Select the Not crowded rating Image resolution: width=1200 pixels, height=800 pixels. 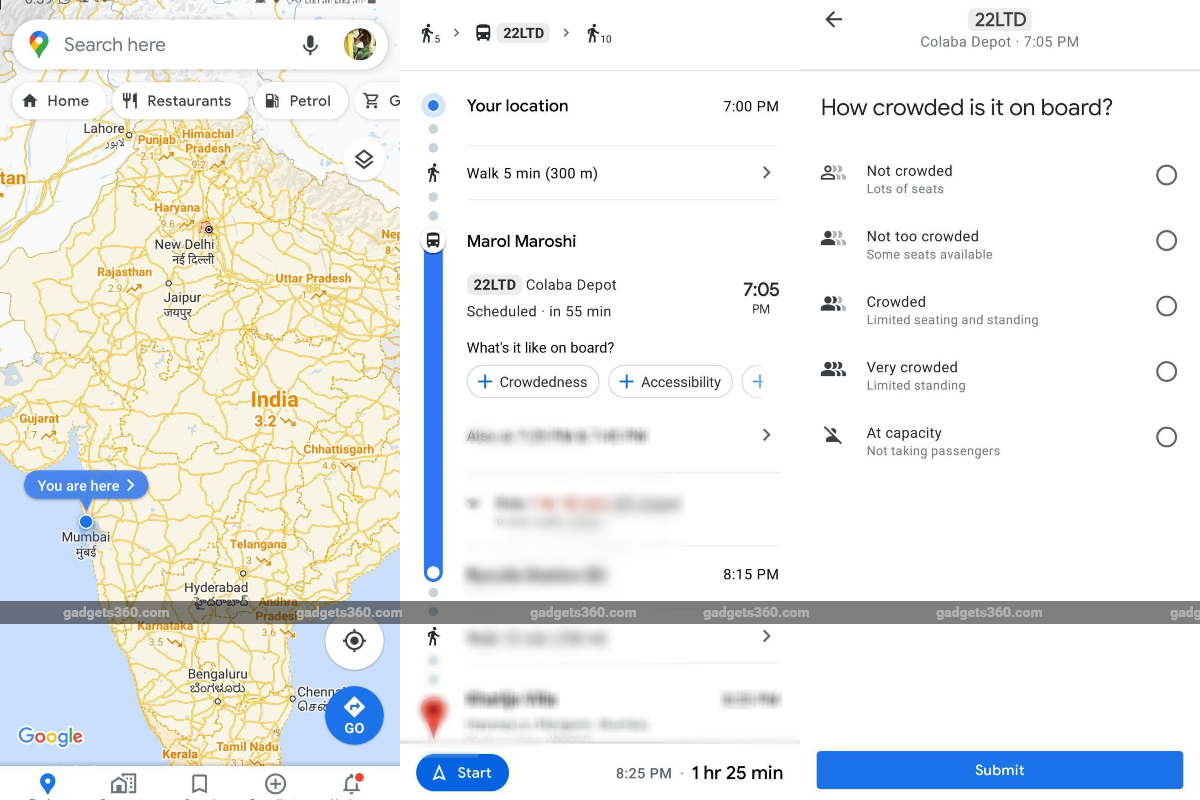coord(1166,175)
